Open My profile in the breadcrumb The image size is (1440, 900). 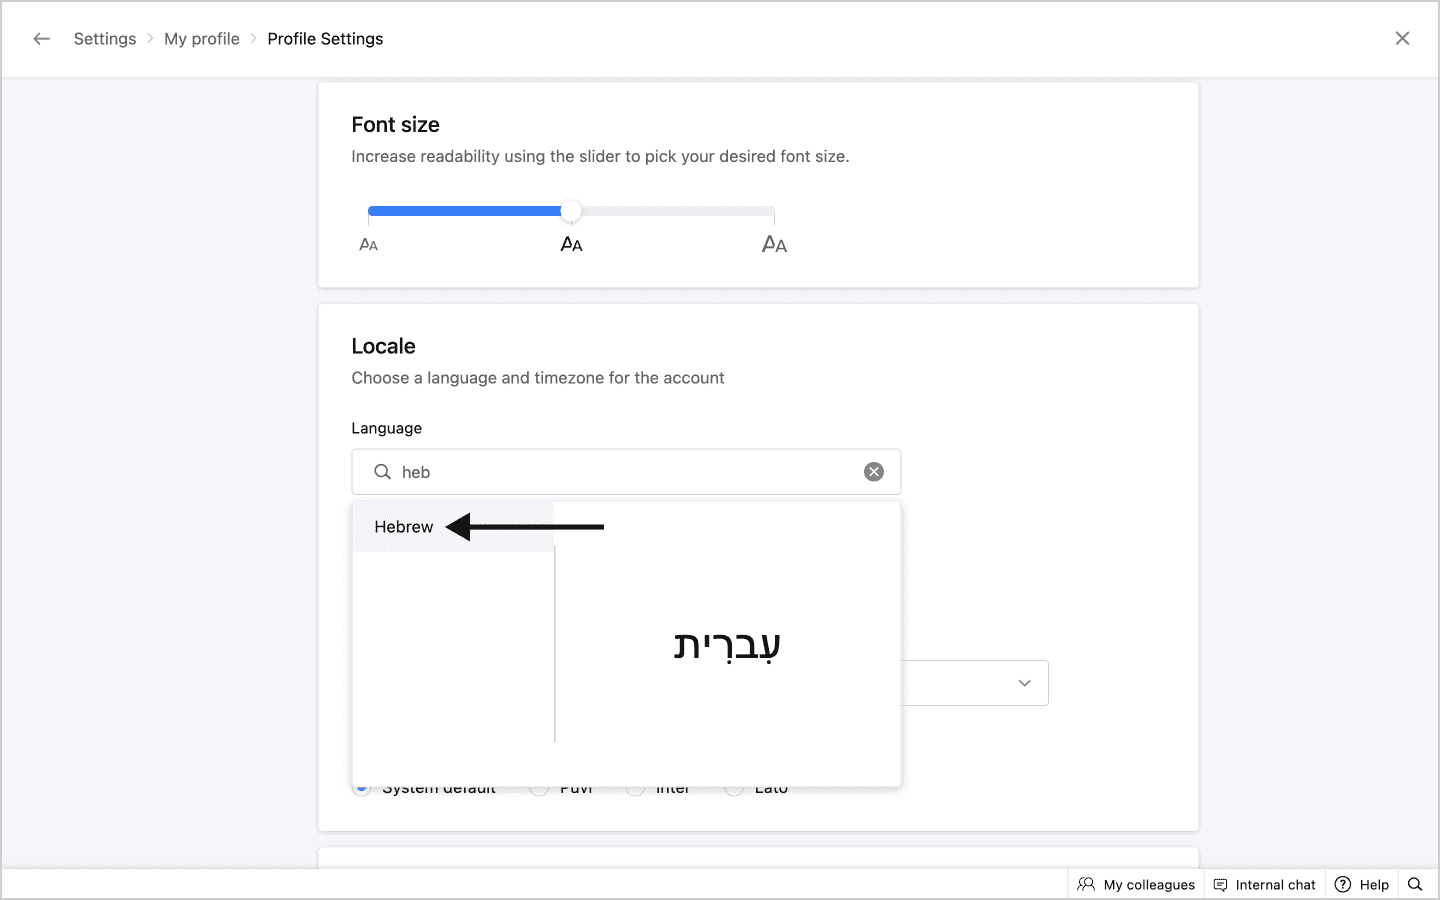[202, 39]
